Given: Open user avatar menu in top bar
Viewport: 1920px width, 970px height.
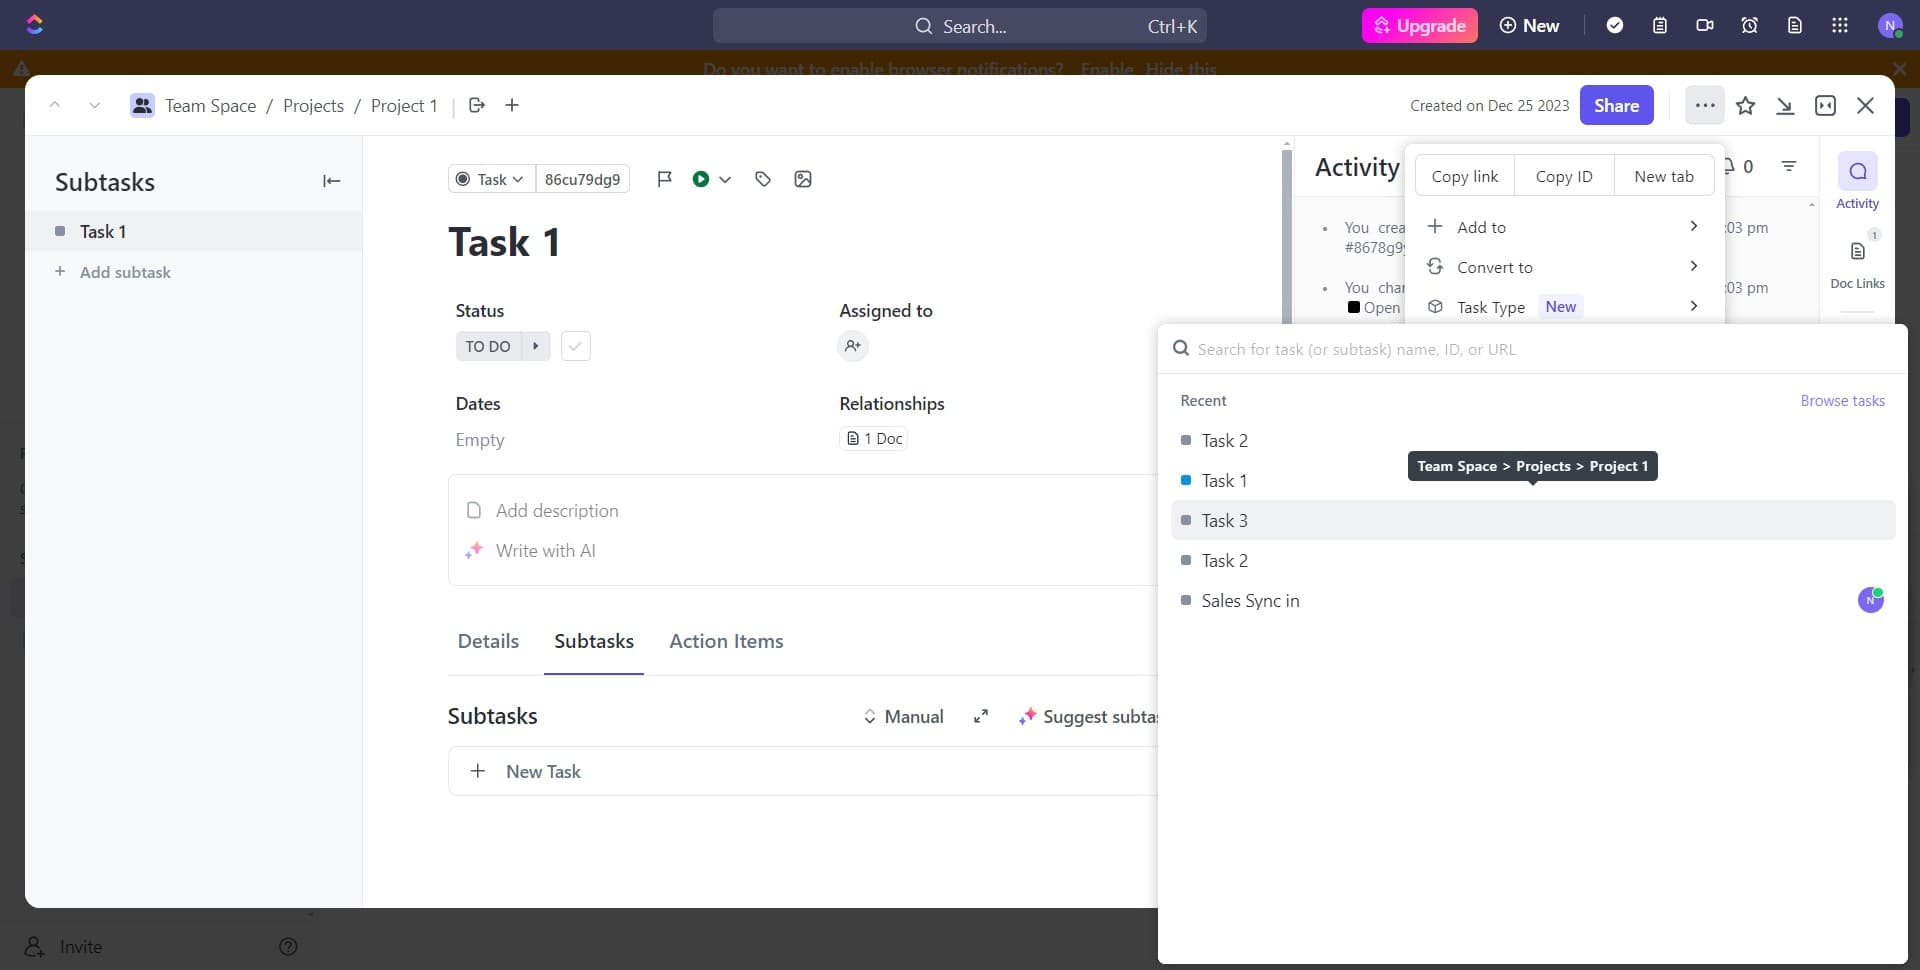Looking at the screenshot, I should click(1890, 26).
